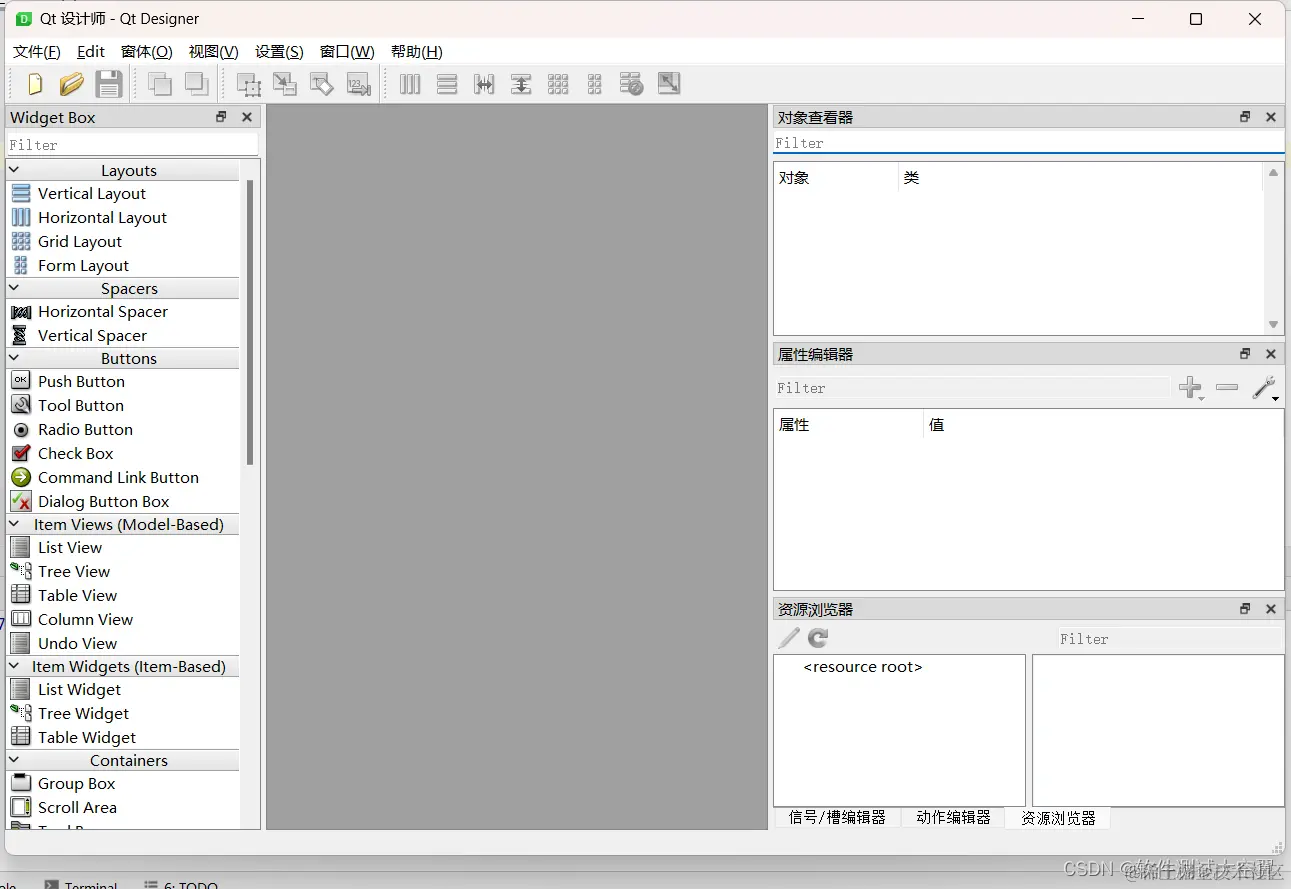Click the object inspector Filter field
The height and width of the screenshot is (889, 1291).
(x=1029, y=143)
